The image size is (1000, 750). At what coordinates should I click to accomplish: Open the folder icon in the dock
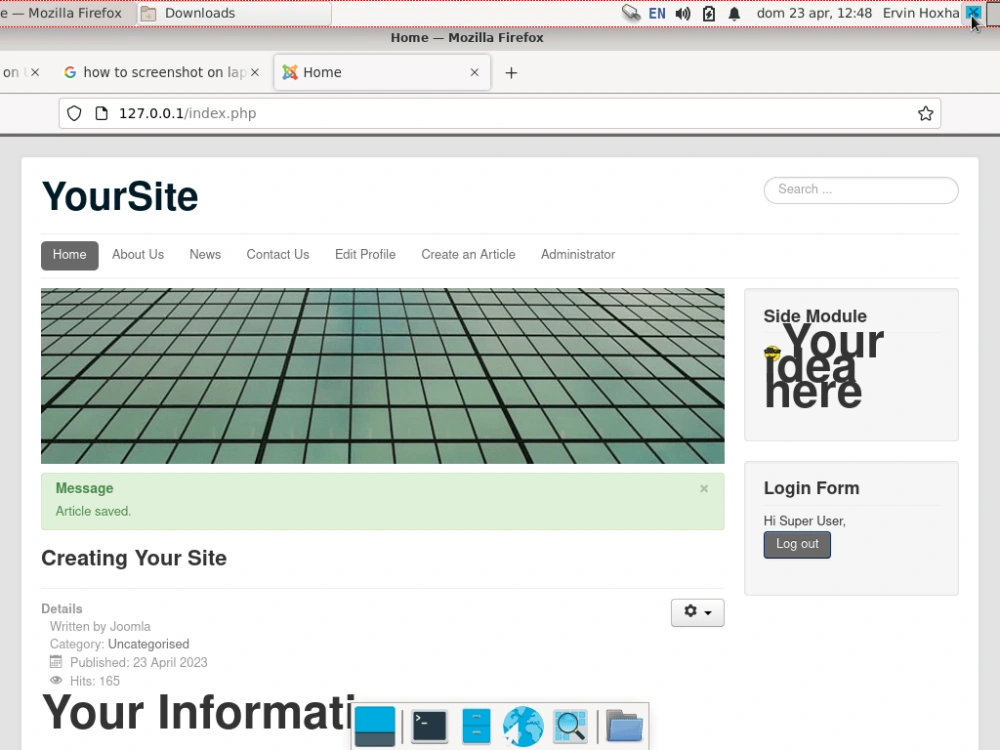click(x=624, y=726)
